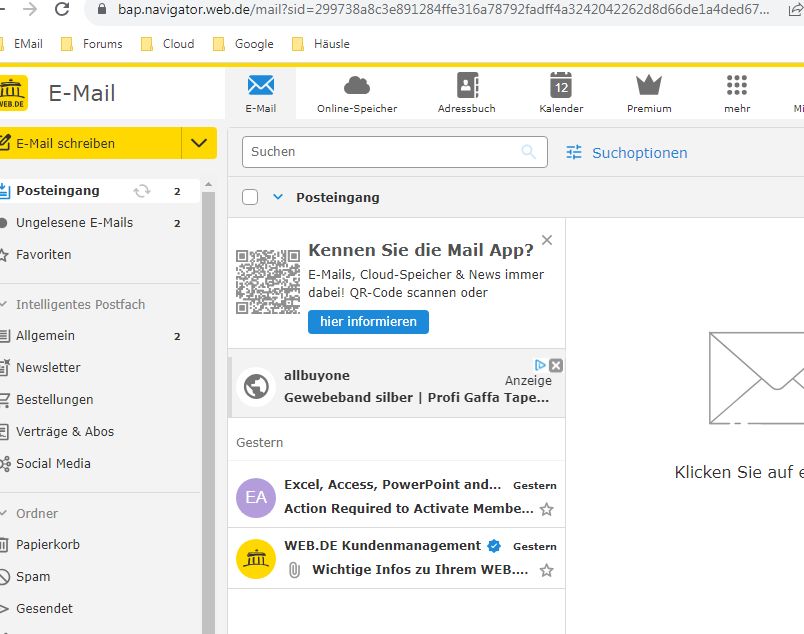Click the EA sender avatar
The width and height of the screenshot is (804, 634).
pos(256,498)
